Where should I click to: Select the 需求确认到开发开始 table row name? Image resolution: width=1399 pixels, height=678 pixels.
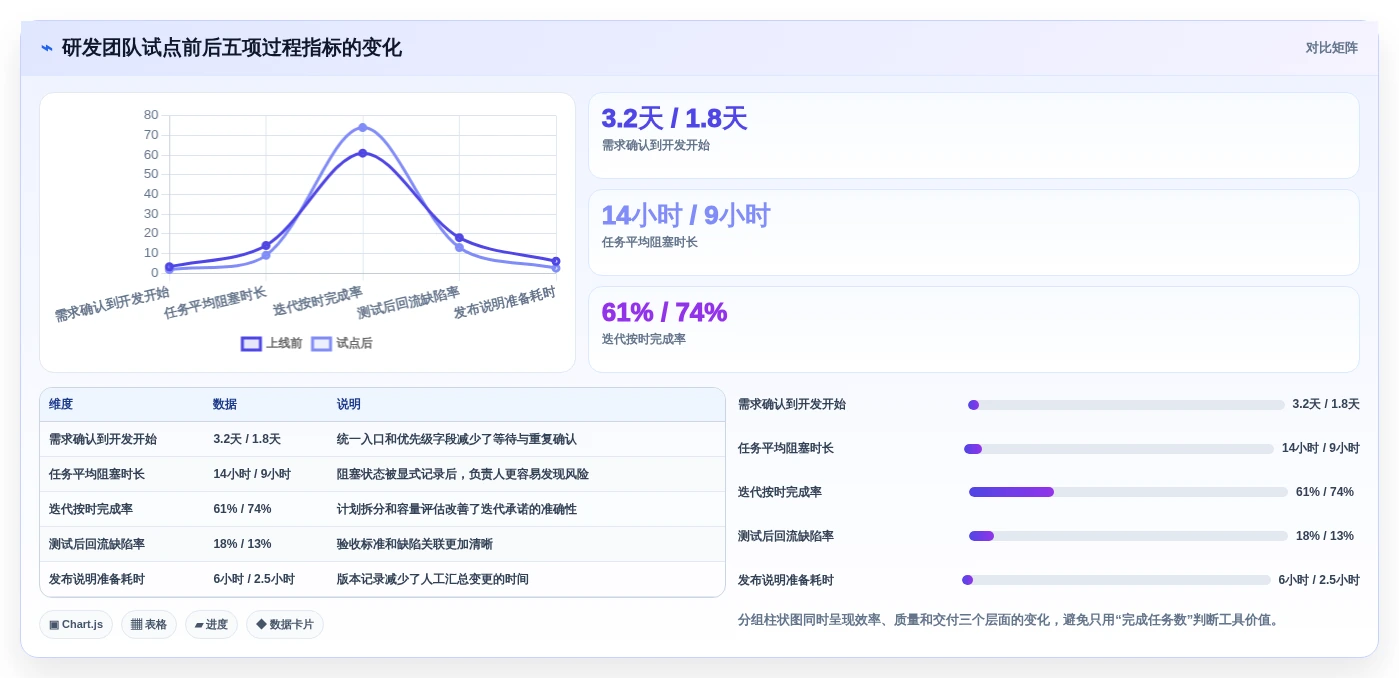coord(103,439)
